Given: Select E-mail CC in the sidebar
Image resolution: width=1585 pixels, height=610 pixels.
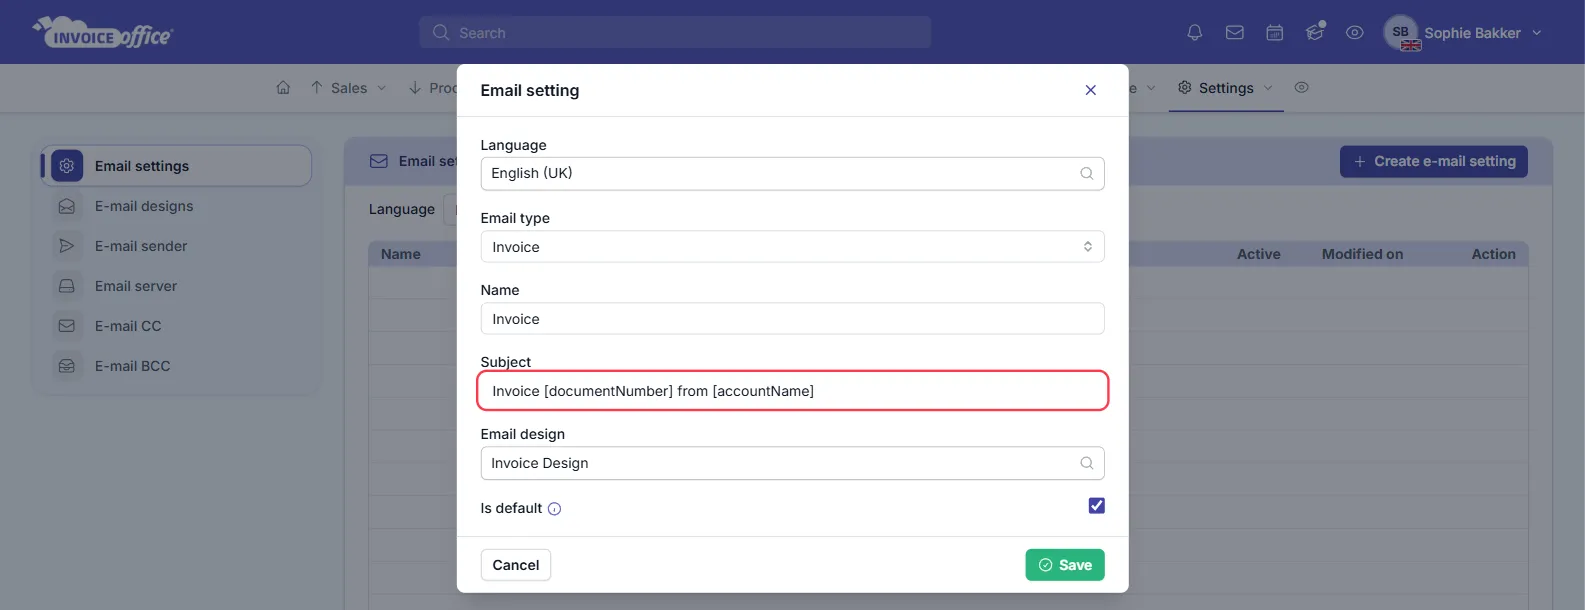Looking at the screenshot, I should coord(128,326).
